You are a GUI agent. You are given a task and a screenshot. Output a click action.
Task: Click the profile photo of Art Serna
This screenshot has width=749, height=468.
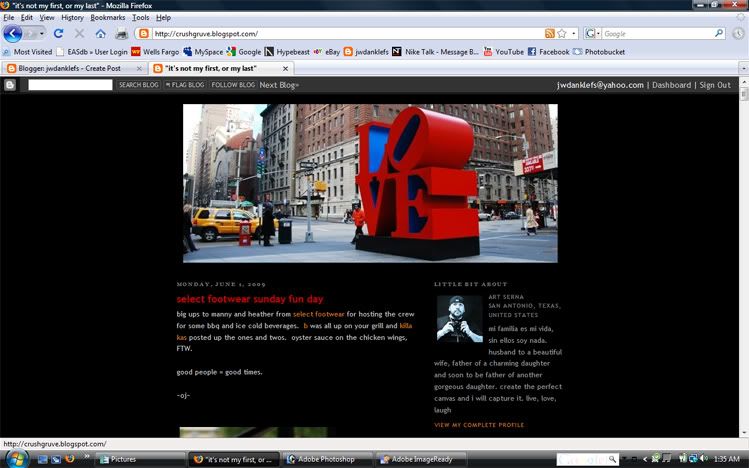tap(460, 319)
